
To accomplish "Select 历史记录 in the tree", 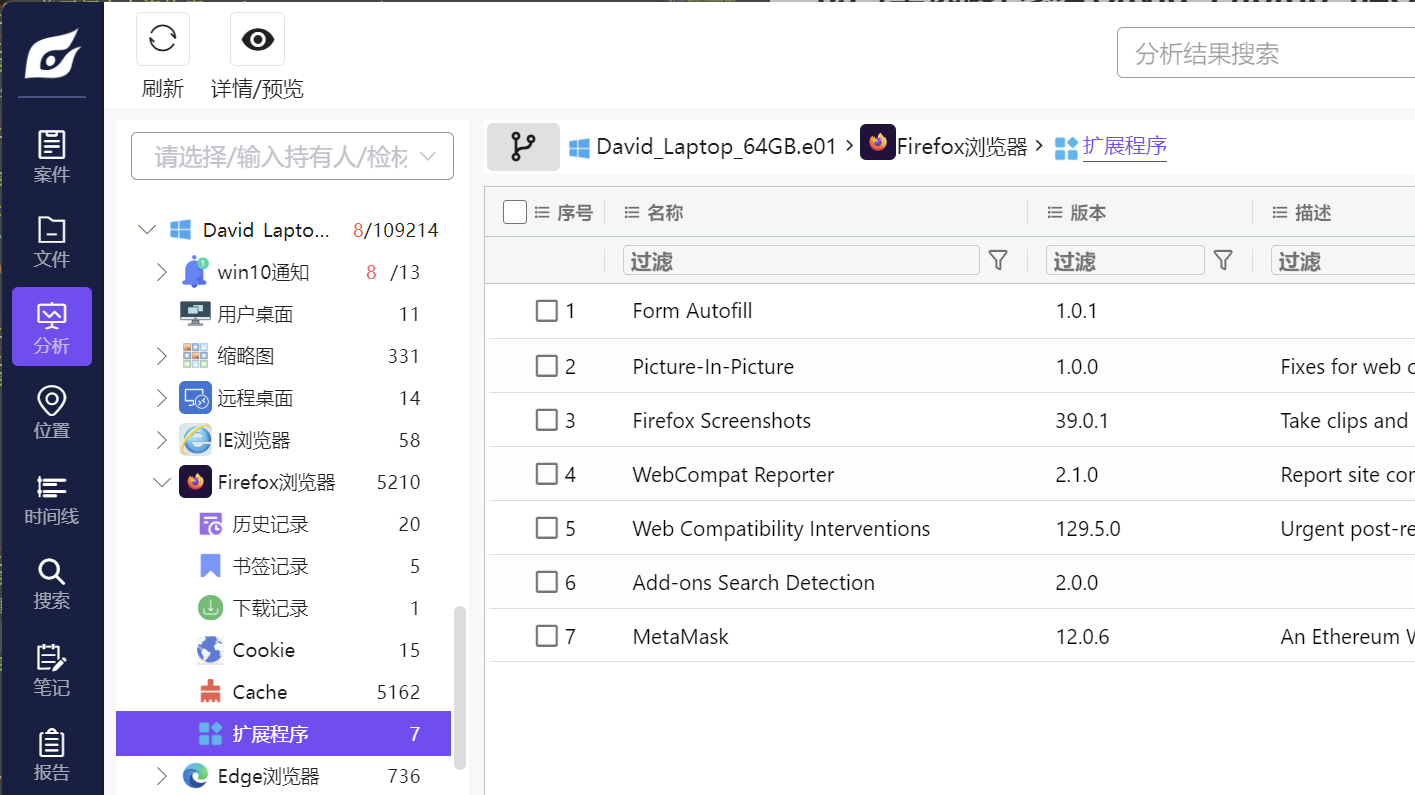I will coord(270,524).
